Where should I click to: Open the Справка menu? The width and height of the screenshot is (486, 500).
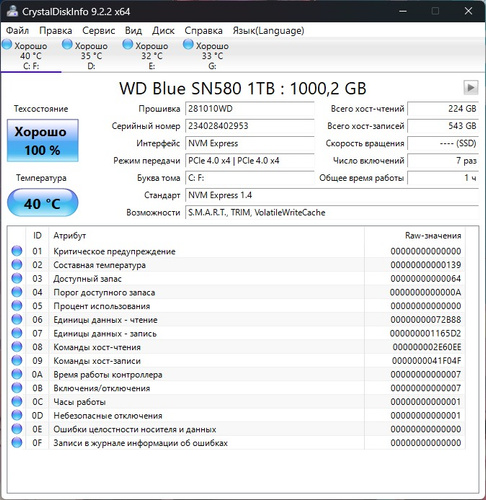point(203,31)
